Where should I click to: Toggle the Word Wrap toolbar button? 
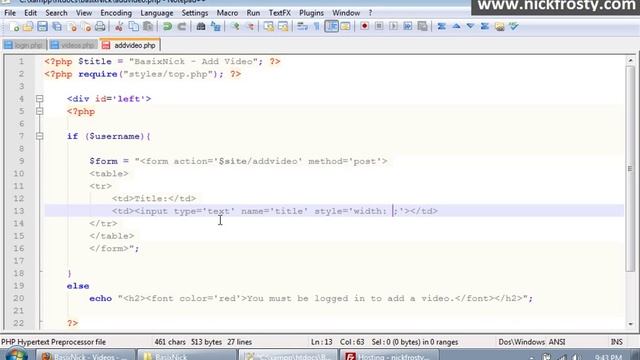[x=302, y=27]
